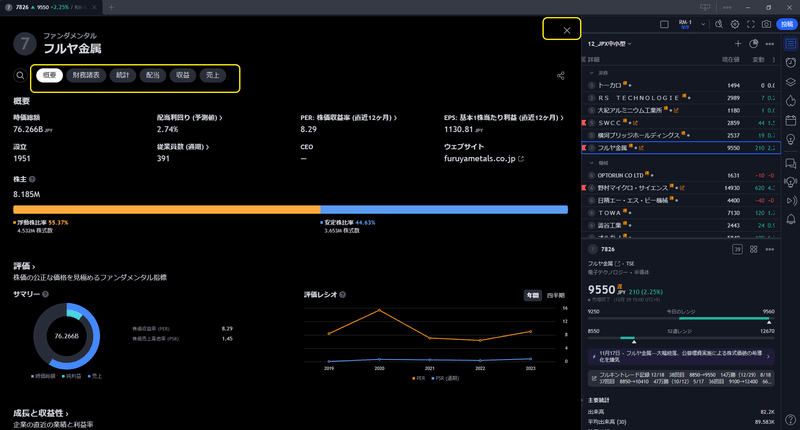Close the fundamentals panel with the X
Screen dimensions: 800x430
(567, 30)
